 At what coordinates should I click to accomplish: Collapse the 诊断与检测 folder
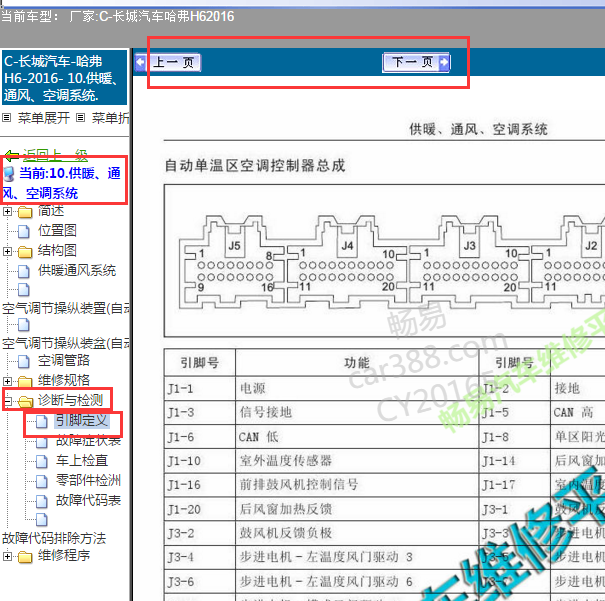(x=7, y=401)
